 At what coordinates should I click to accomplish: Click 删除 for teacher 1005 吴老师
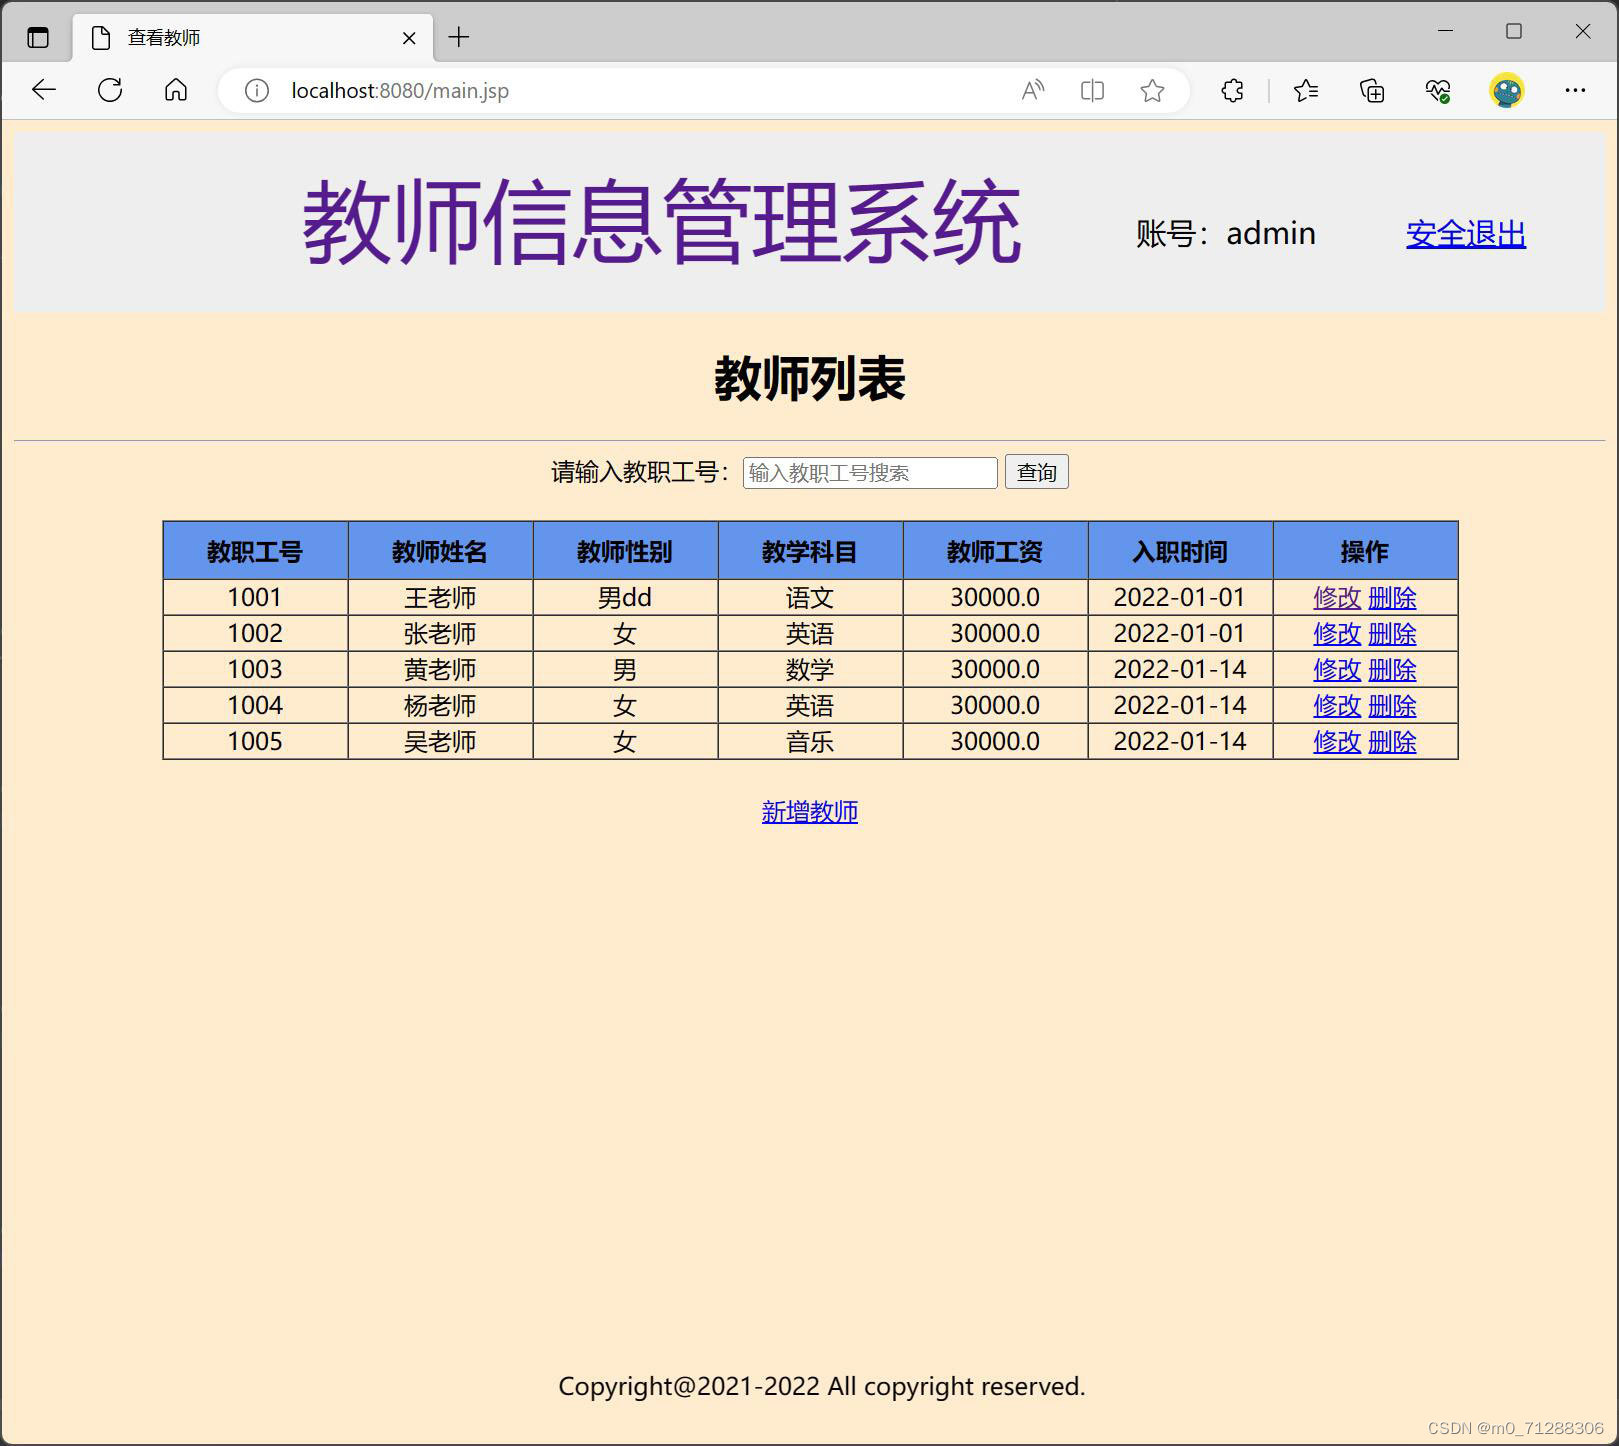pos(1392,741)
